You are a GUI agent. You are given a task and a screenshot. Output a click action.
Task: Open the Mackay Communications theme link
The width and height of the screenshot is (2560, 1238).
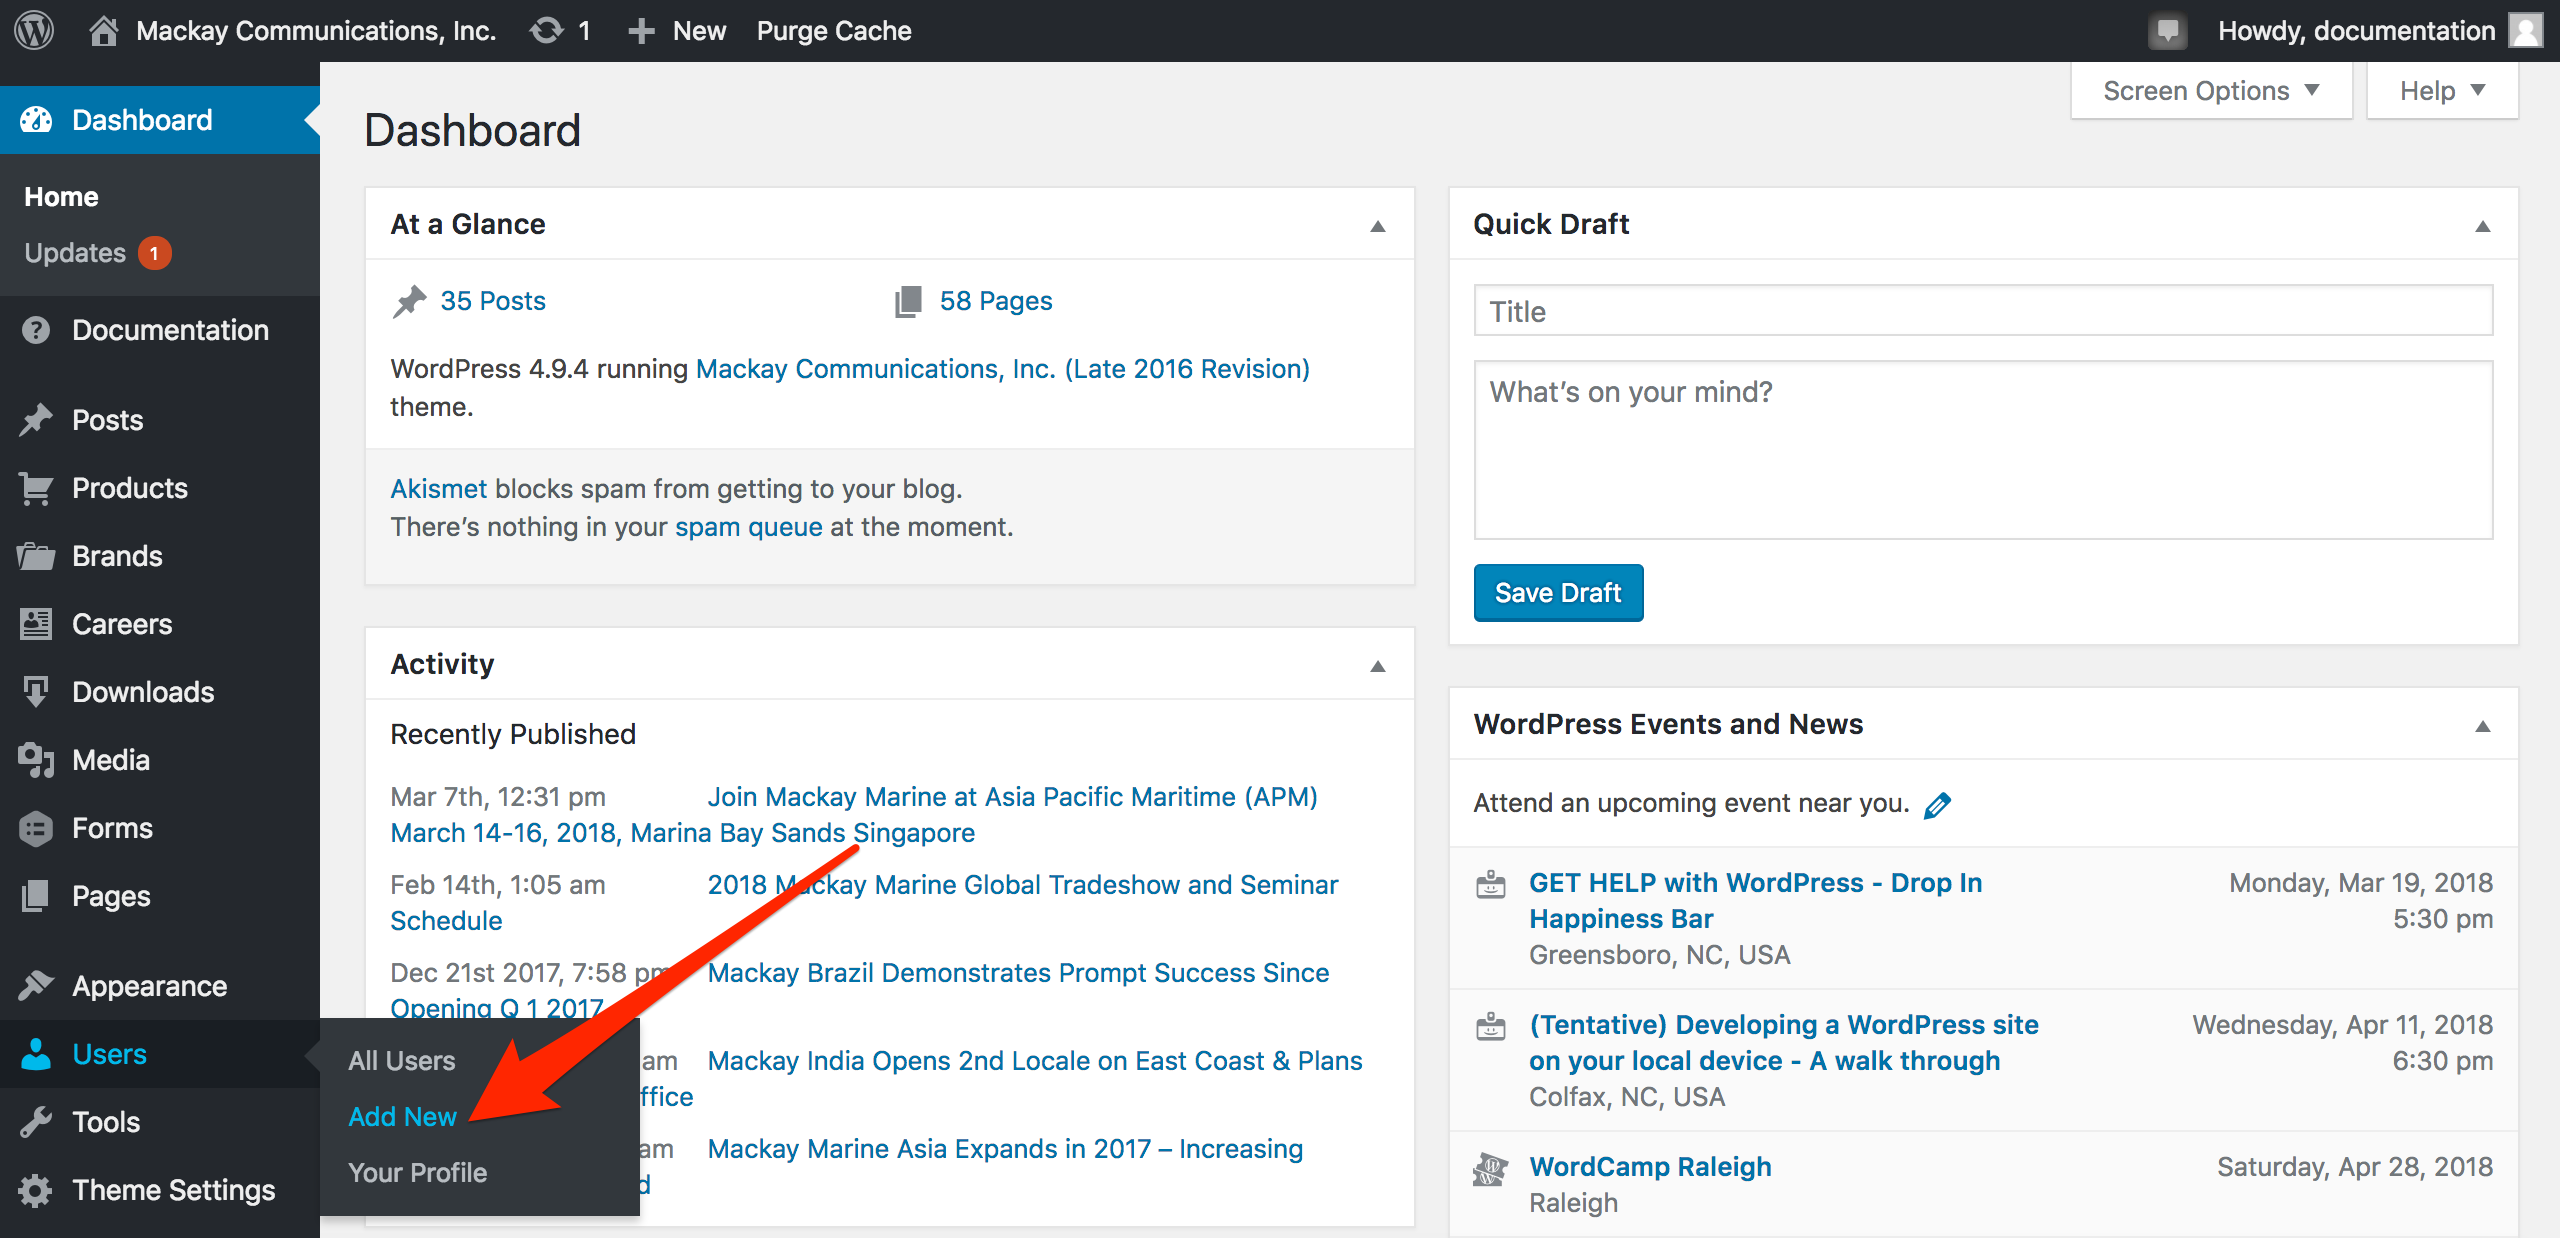(1003, 369)
